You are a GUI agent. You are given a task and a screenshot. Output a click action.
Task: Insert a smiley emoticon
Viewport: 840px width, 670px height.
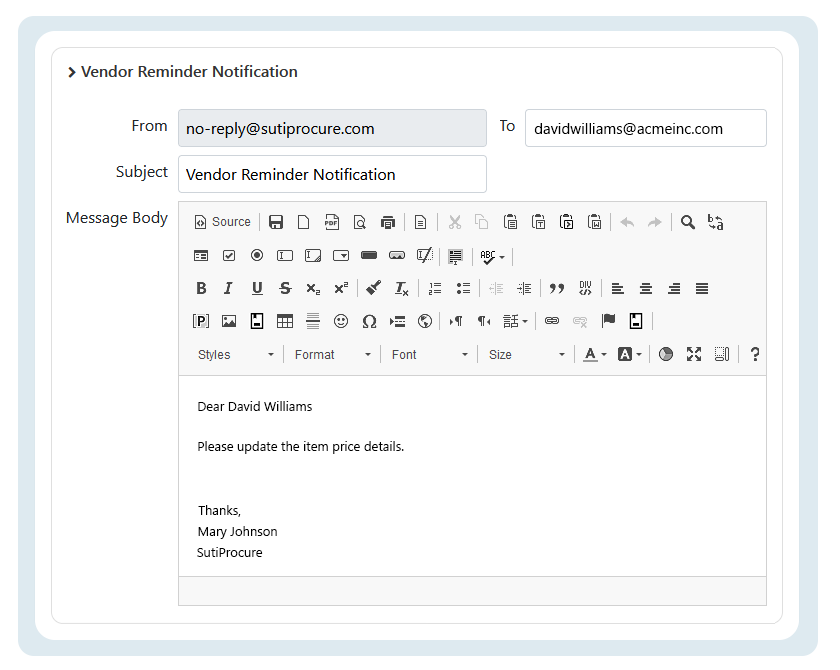pyautogui.click(x=341, y=321)
